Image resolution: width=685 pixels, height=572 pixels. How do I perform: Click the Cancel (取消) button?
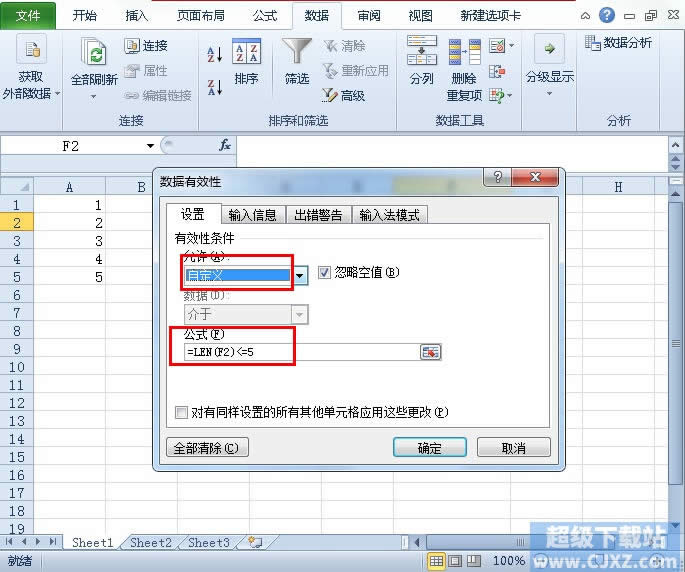tap(514, 447)
